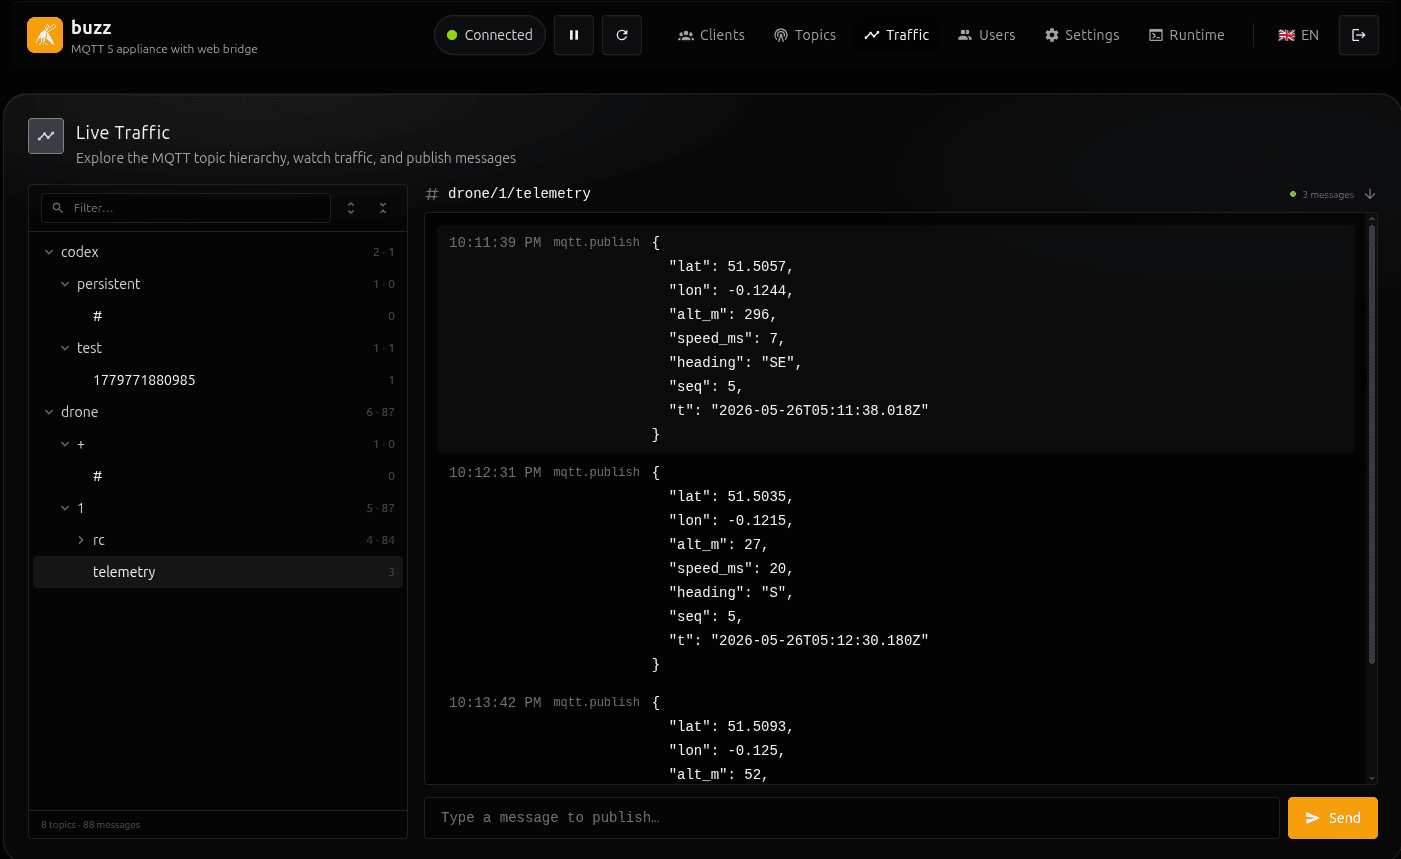Select the 10:12:31 PM message timestamp
Viewport: 1401px width, 859px height.
pyautogui.click(x=495, y=472)
